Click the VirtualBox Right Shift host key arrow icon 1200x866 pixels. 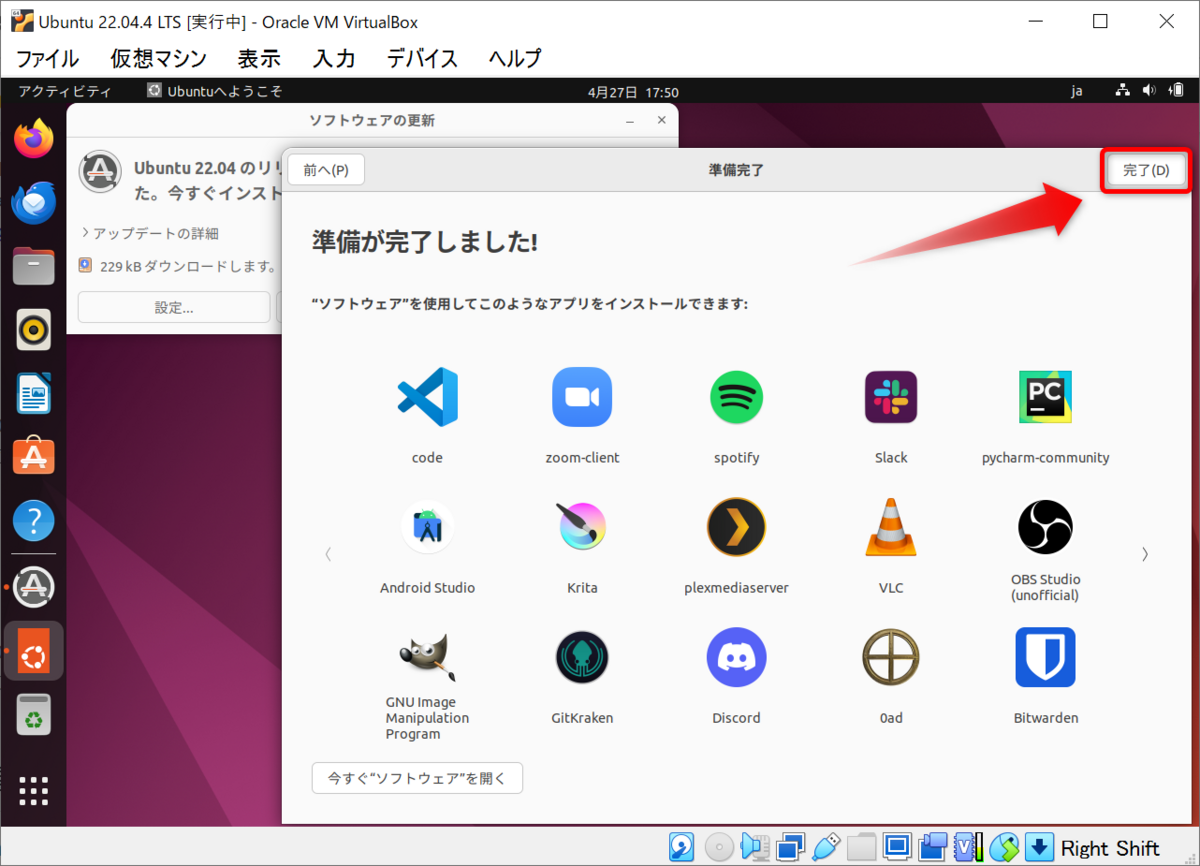coord(1040,847)
